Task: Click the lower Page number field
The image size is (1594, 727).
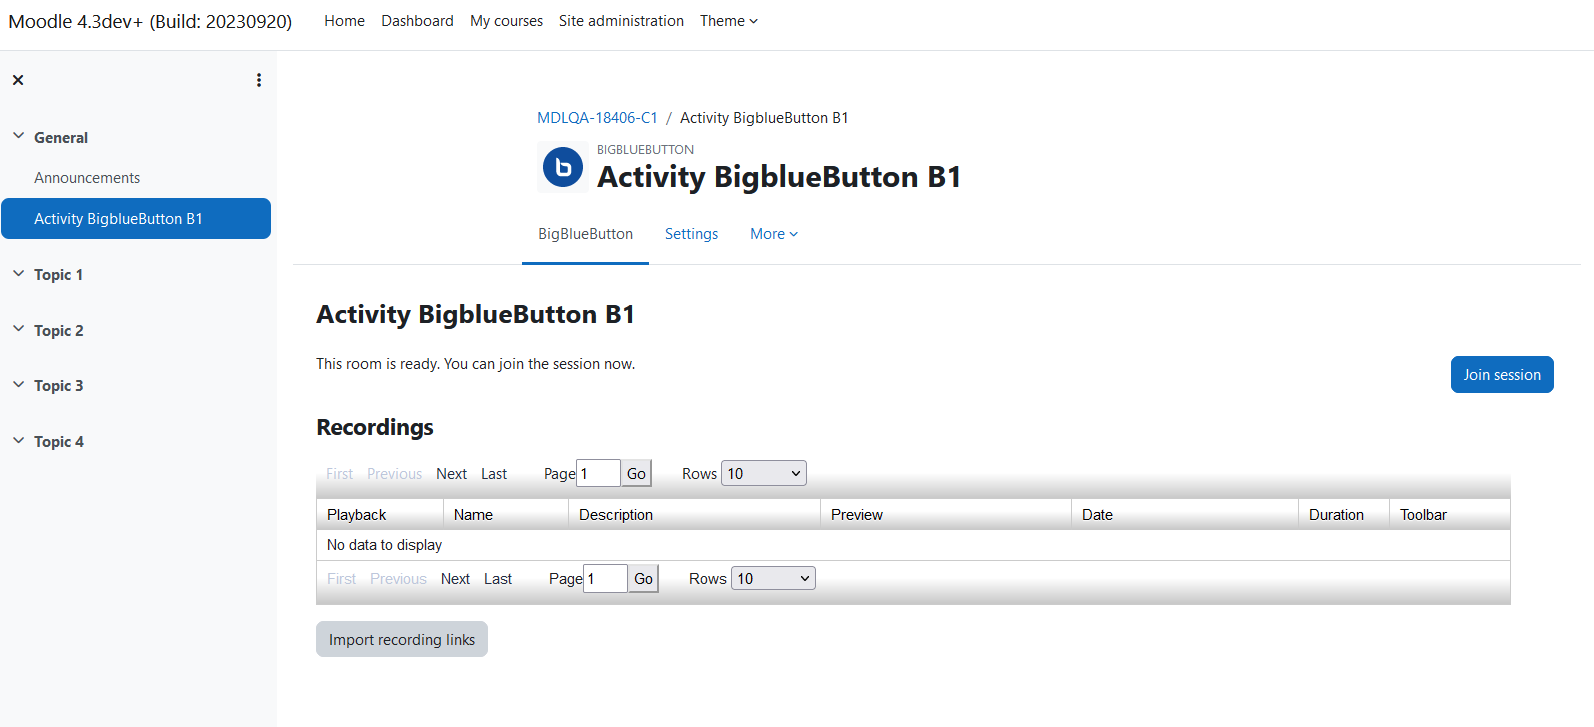Action: click(x=605, y=579)
